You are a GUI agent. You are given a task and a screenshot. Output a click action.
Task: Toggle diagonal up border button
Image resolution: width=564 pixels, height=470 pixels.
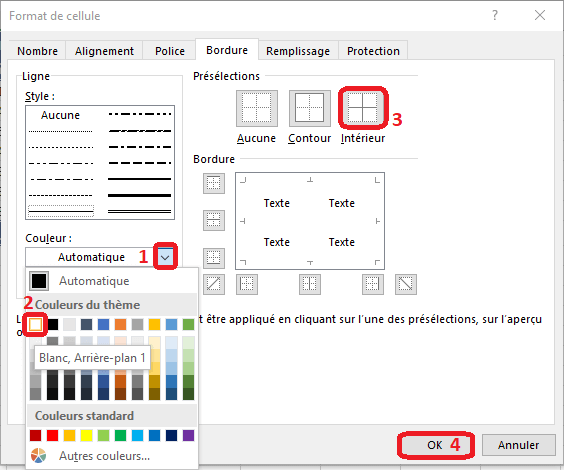[x=214, y=284]
